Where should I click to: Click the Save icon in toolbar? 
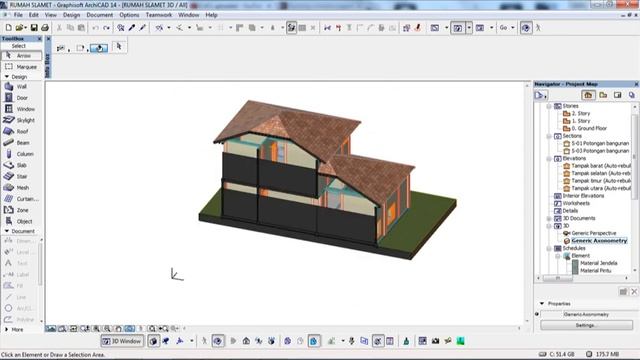pos(34,28)
